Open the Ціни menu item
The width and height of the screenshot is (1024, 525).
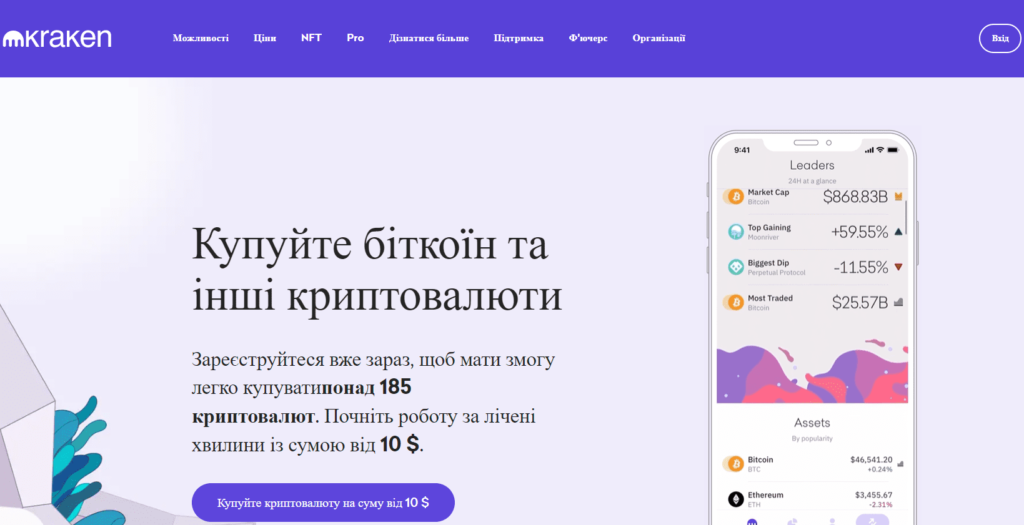(264, 38)
